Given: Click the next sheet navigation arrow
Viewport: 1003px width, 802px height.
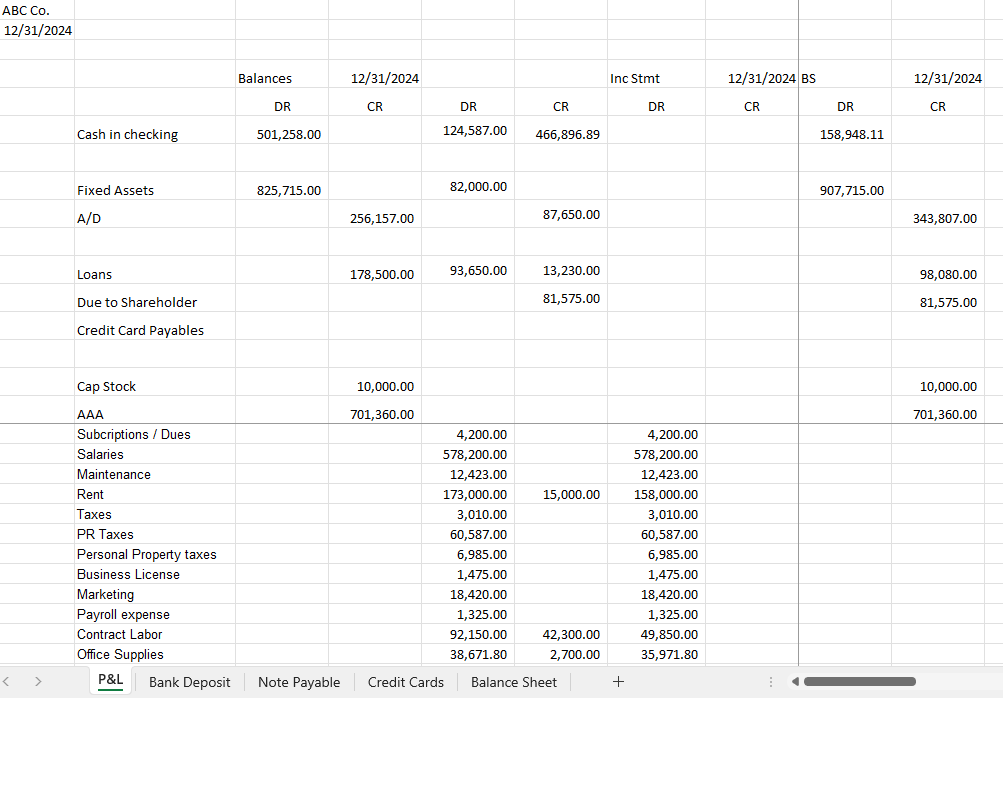Looking at the screenshot, I should click(x=38, y=682).
